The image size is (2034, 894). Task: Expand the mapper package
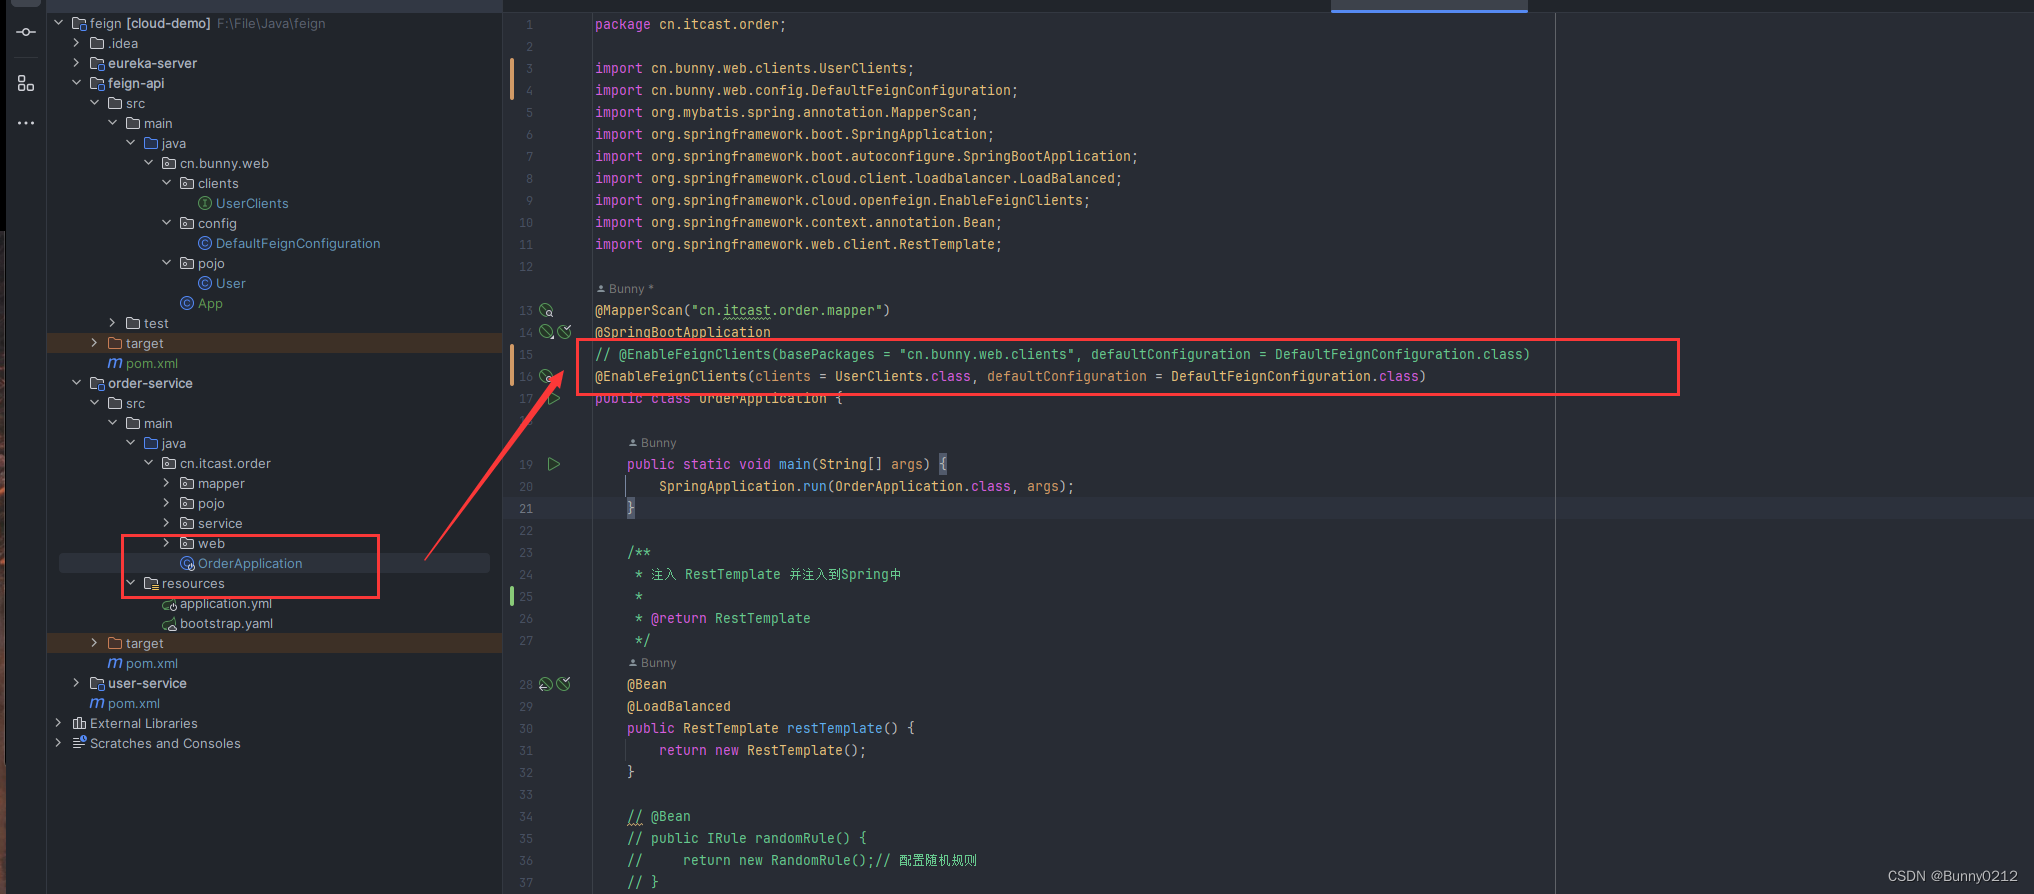[166, 483]
